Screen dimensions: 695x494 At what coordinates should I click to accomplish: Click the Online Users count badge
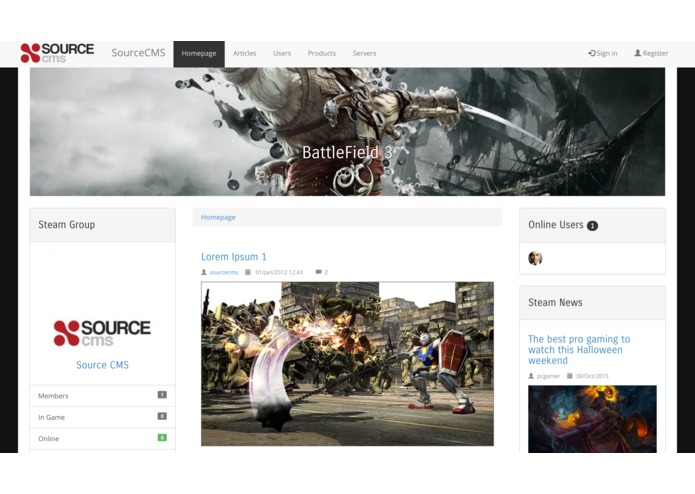pos(593,226)
